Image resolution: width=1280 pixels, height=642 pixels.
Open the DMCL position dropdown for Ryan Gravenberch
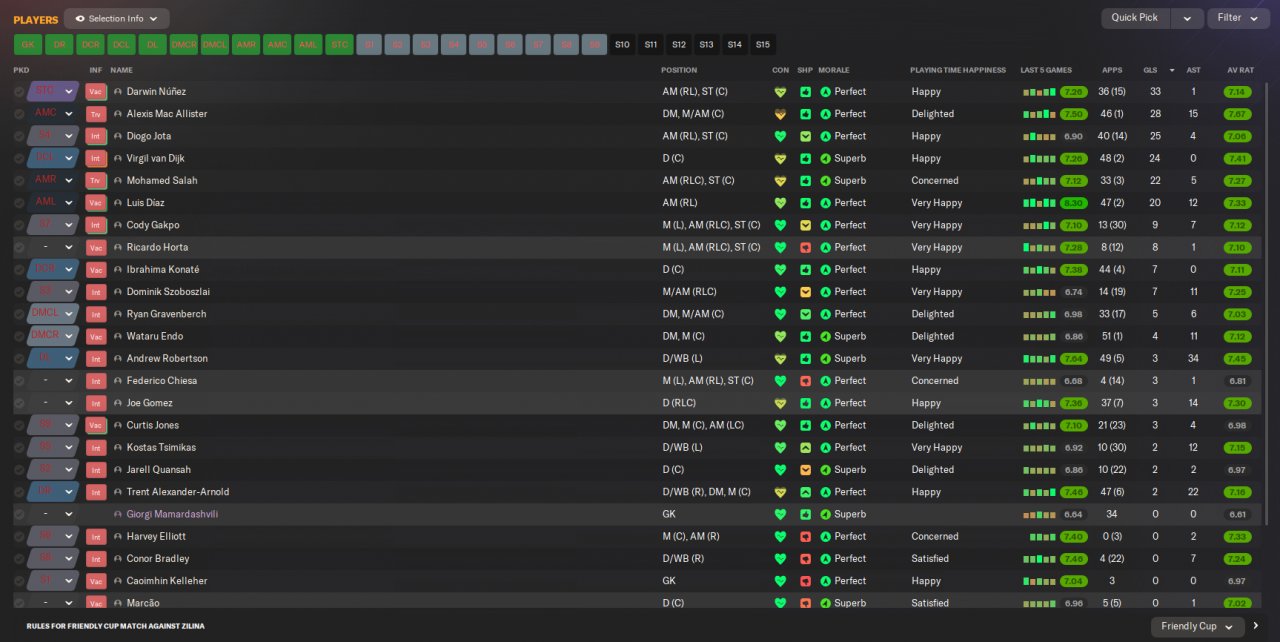(x=53, y=314)
